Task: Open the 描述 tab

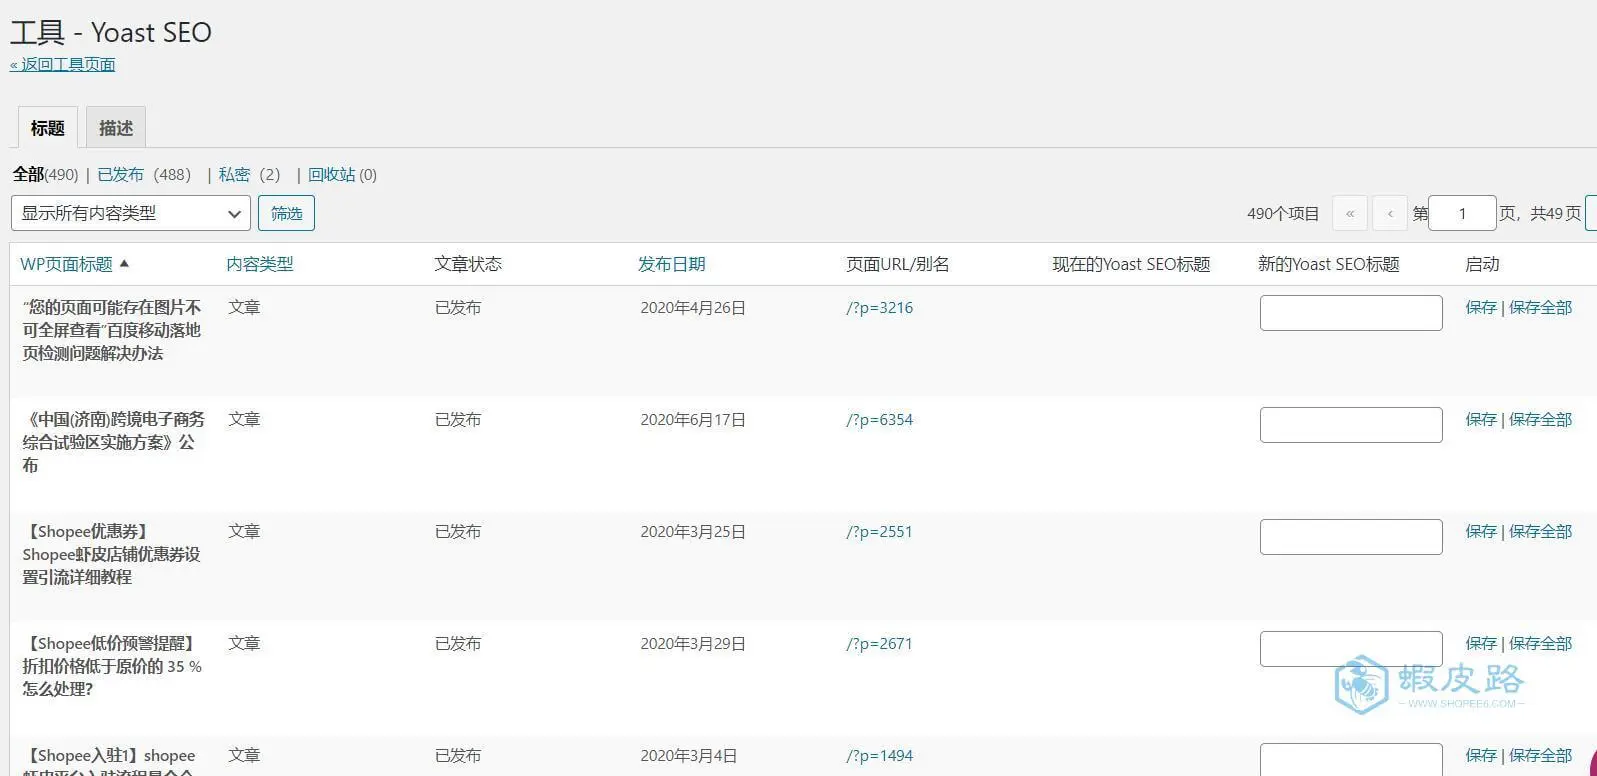Action: click(116, 128)
